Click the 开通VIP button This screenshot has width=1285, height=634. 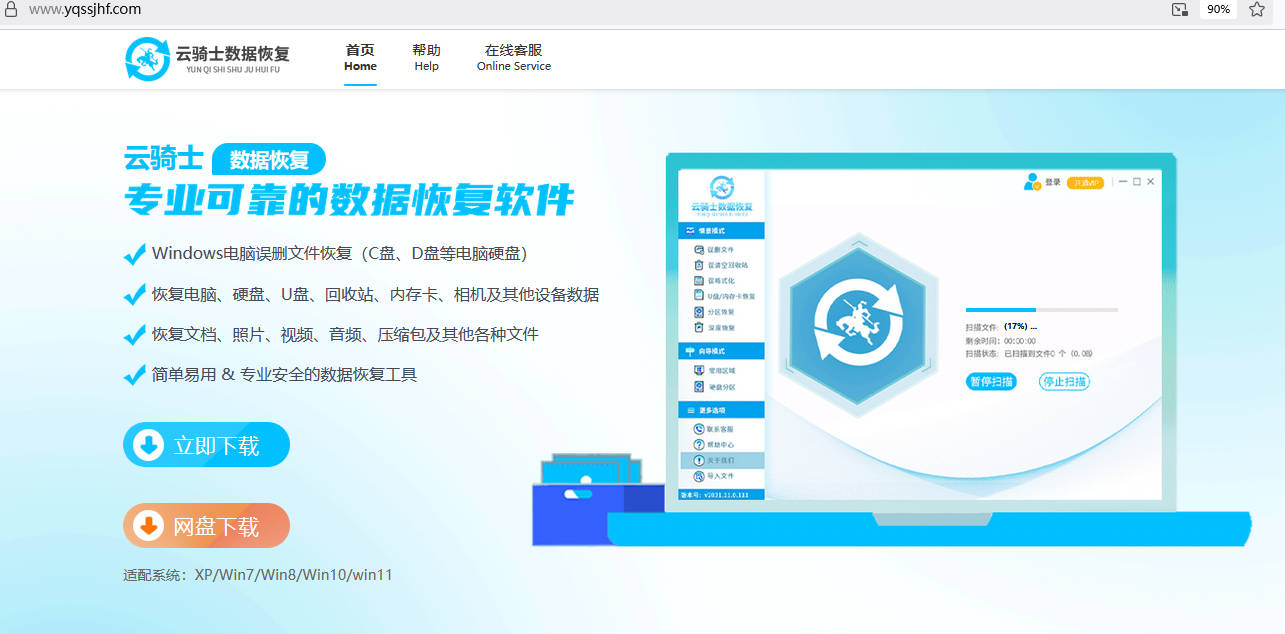[x=1085, y=183]
